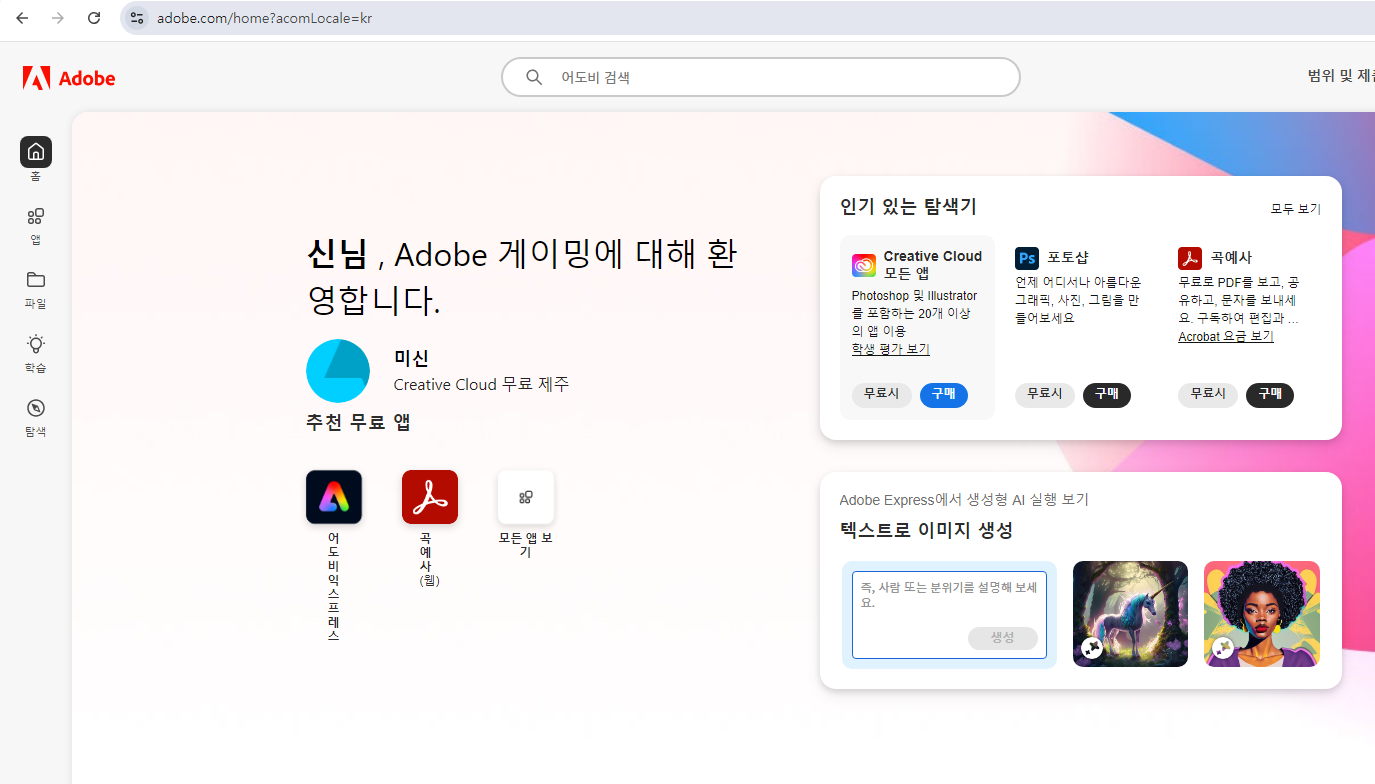This screenshot has height=784, width=1375.
Task: Click the 곡예사 Acrobat icon in the 인기 있는 탐색기 card
Action: pyautogui.click(x=1190, y=258)
